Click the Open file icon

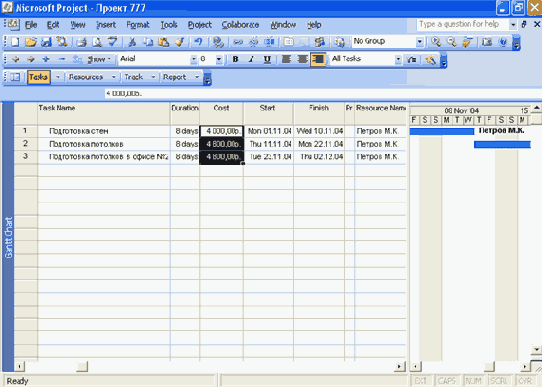[30, 42]
